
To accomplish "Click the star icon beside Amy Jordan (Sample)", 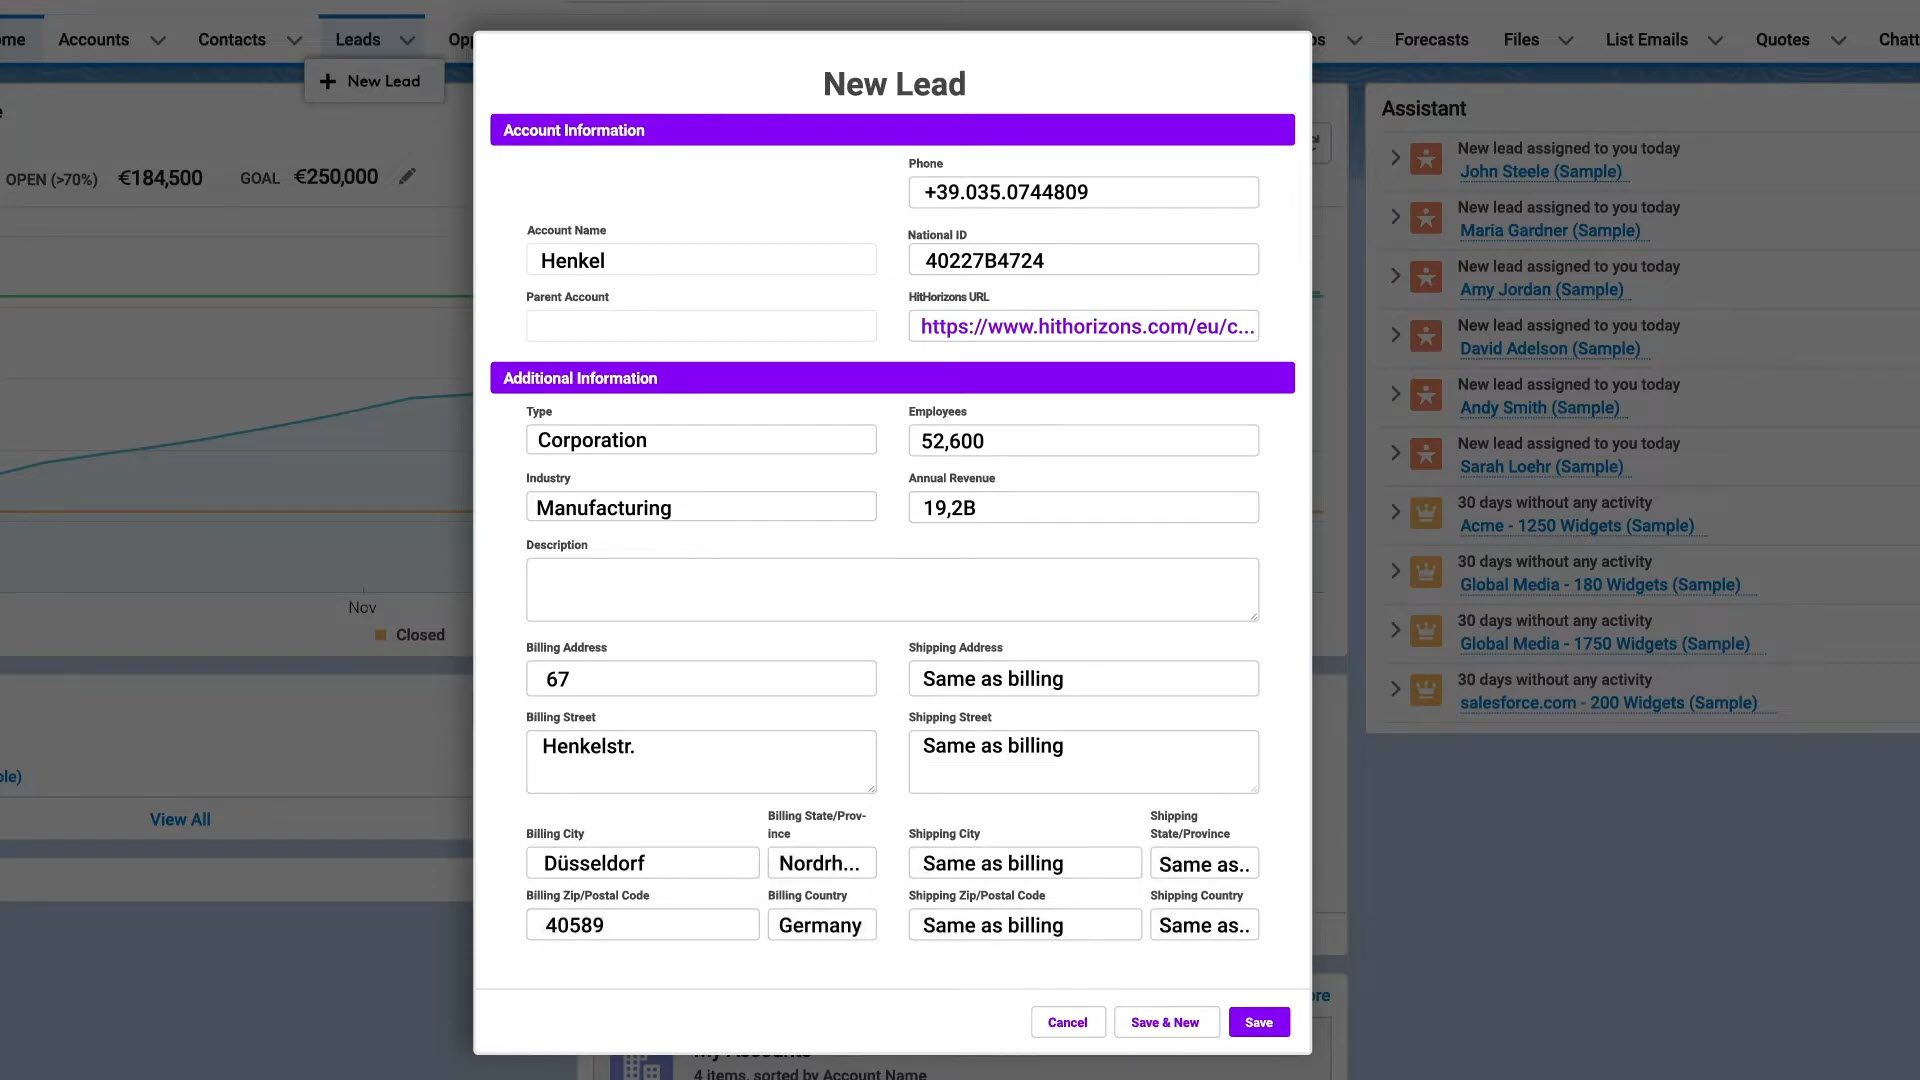I will tap(1426, 277).
